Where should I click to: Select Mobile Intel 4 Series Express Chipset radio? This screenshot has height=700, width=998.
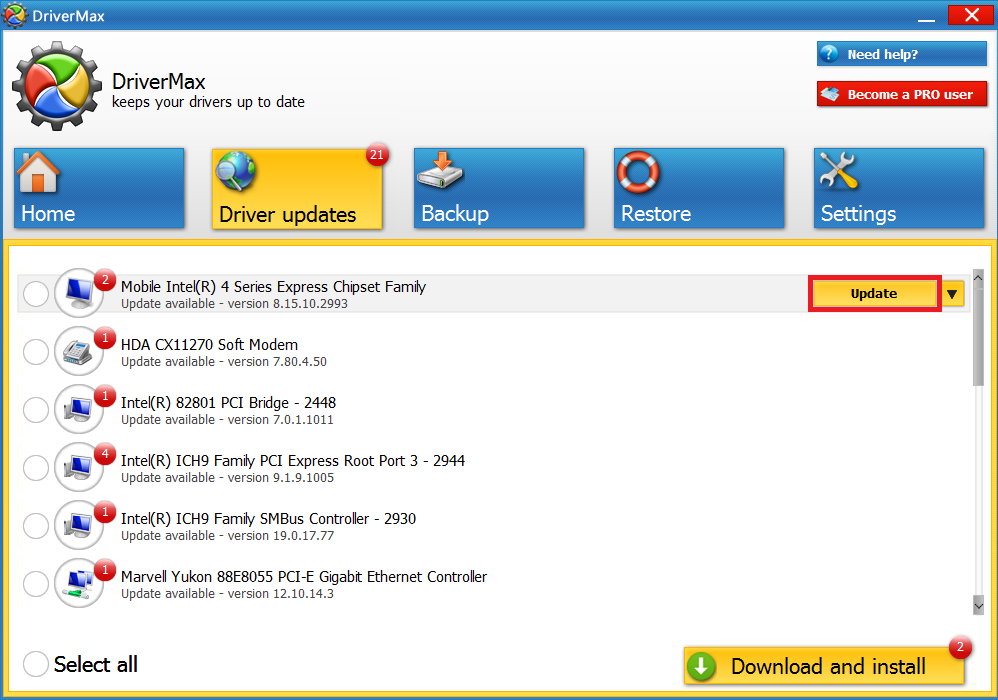[x=36, y=293]
